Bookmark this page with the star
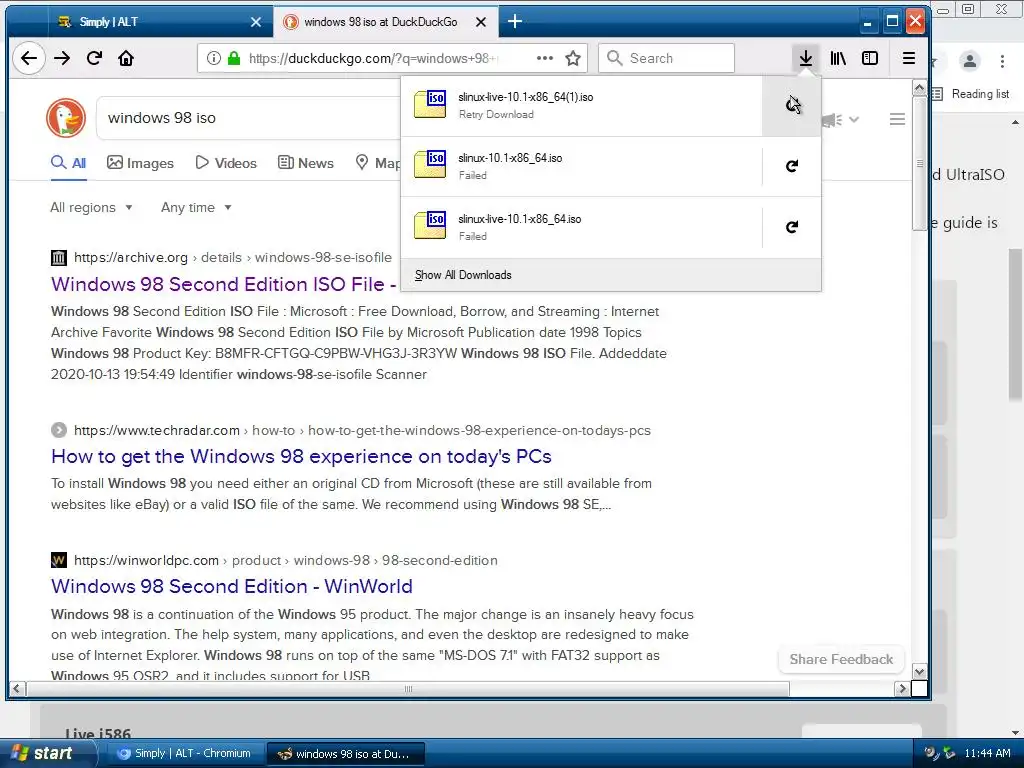 tap(573, 58)
